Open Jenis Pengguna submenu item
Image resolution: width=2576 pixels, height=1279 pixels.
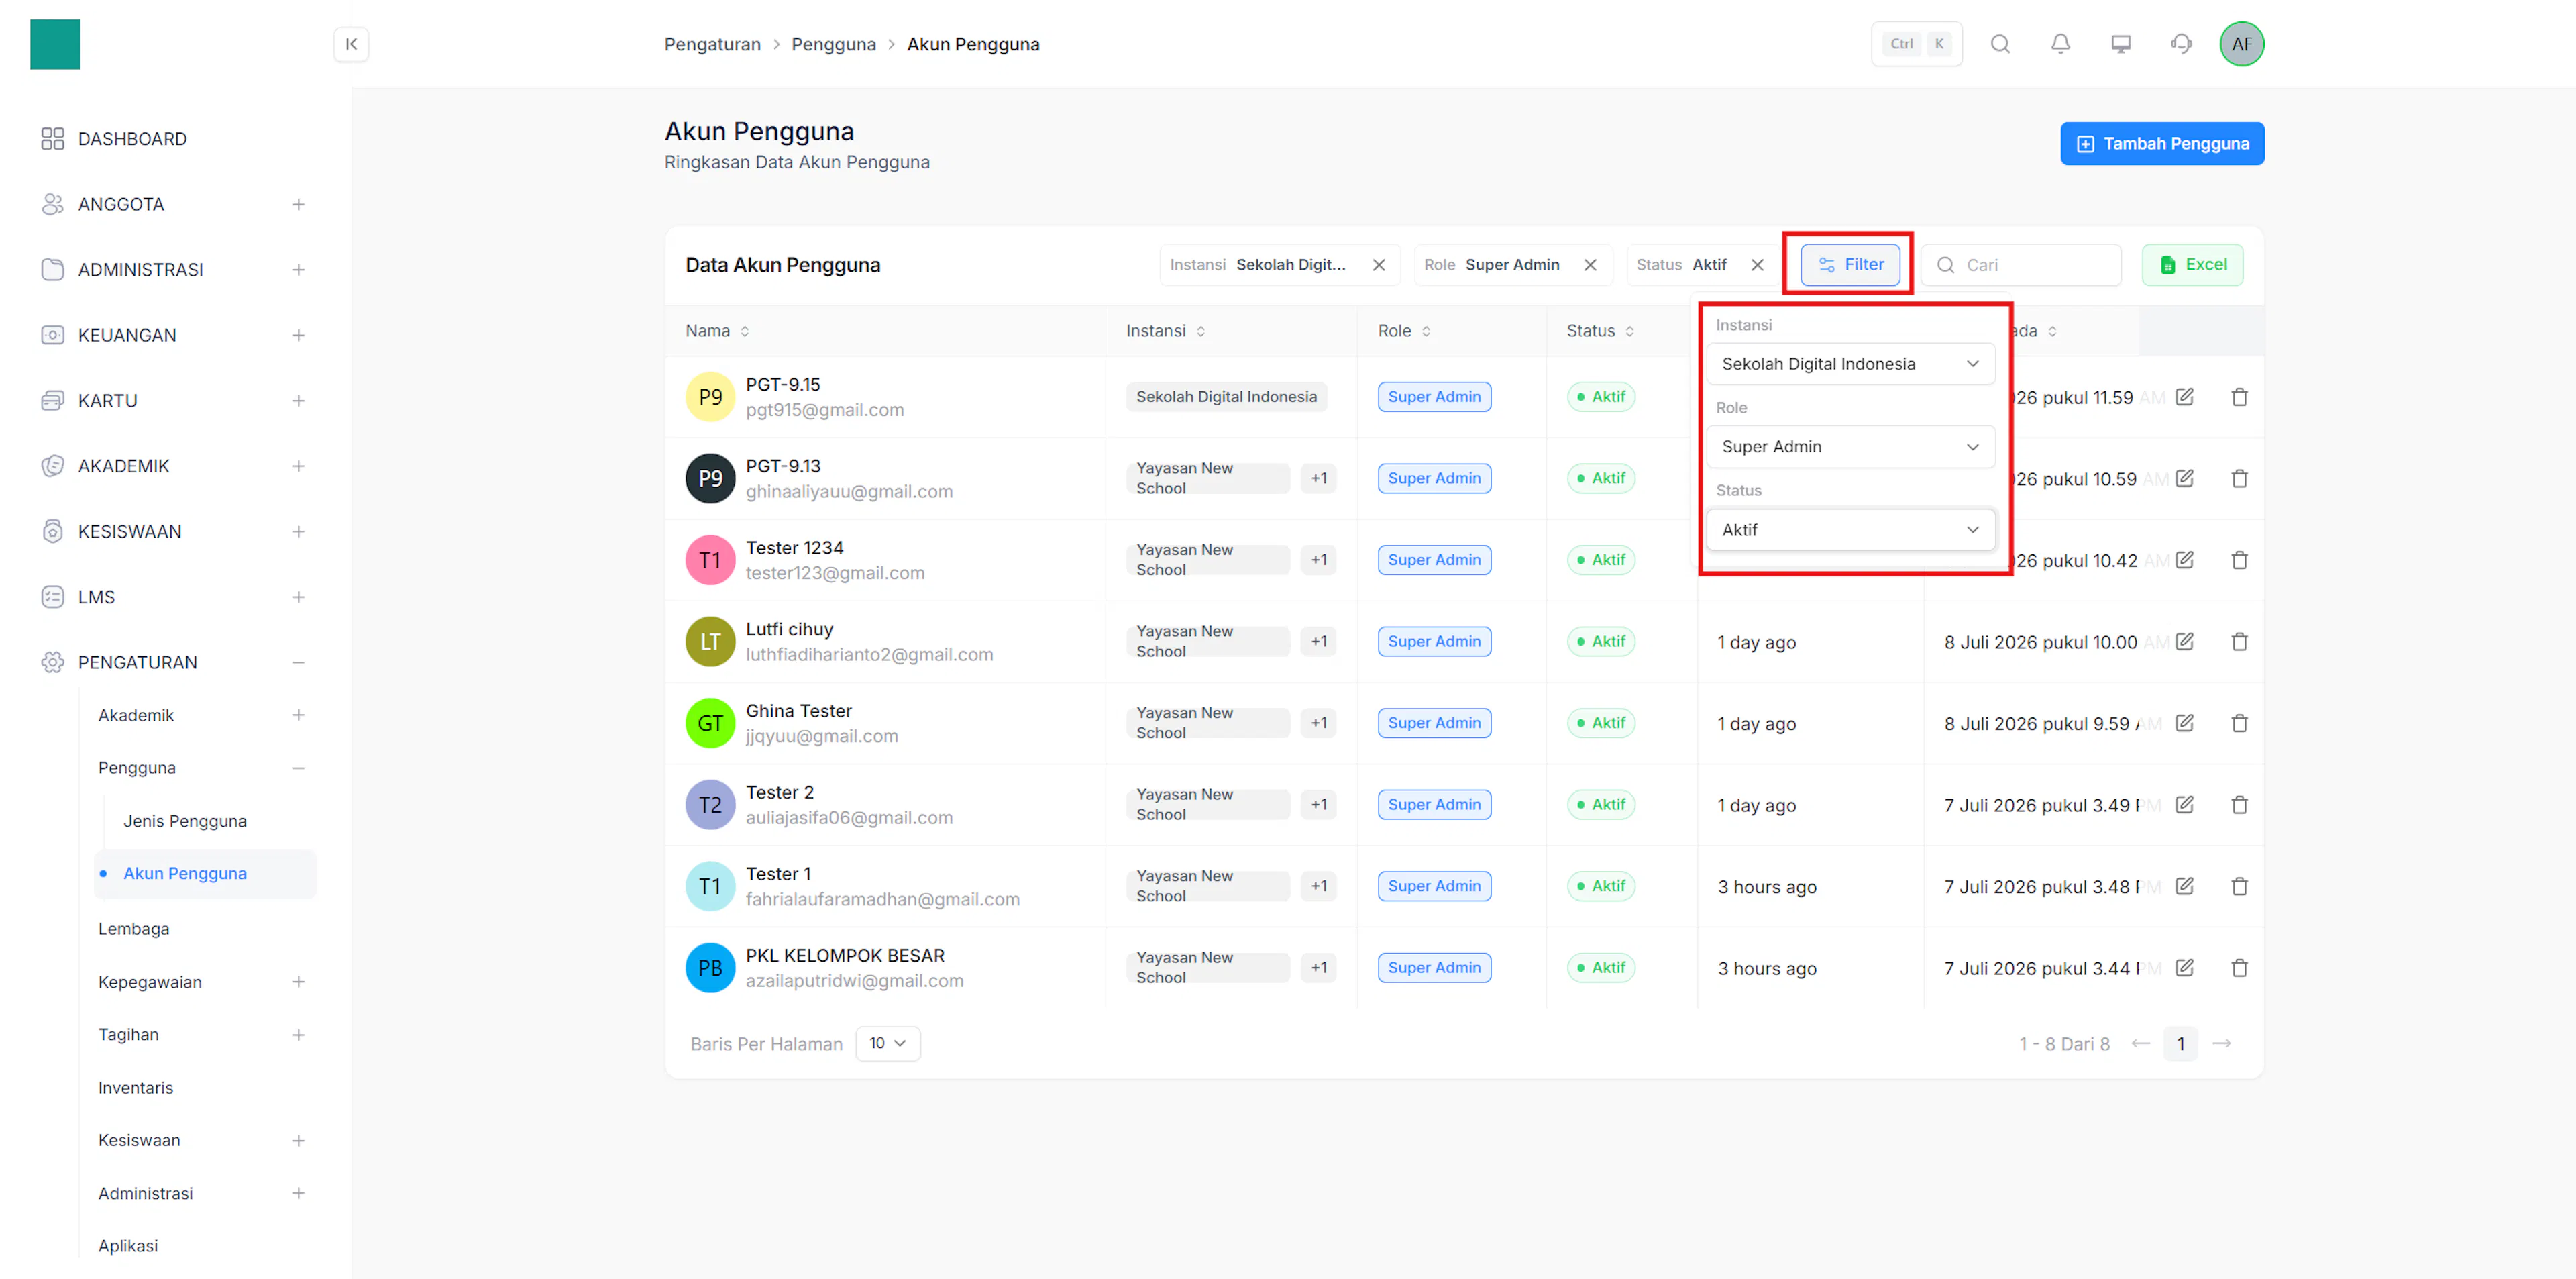[185, 821]
